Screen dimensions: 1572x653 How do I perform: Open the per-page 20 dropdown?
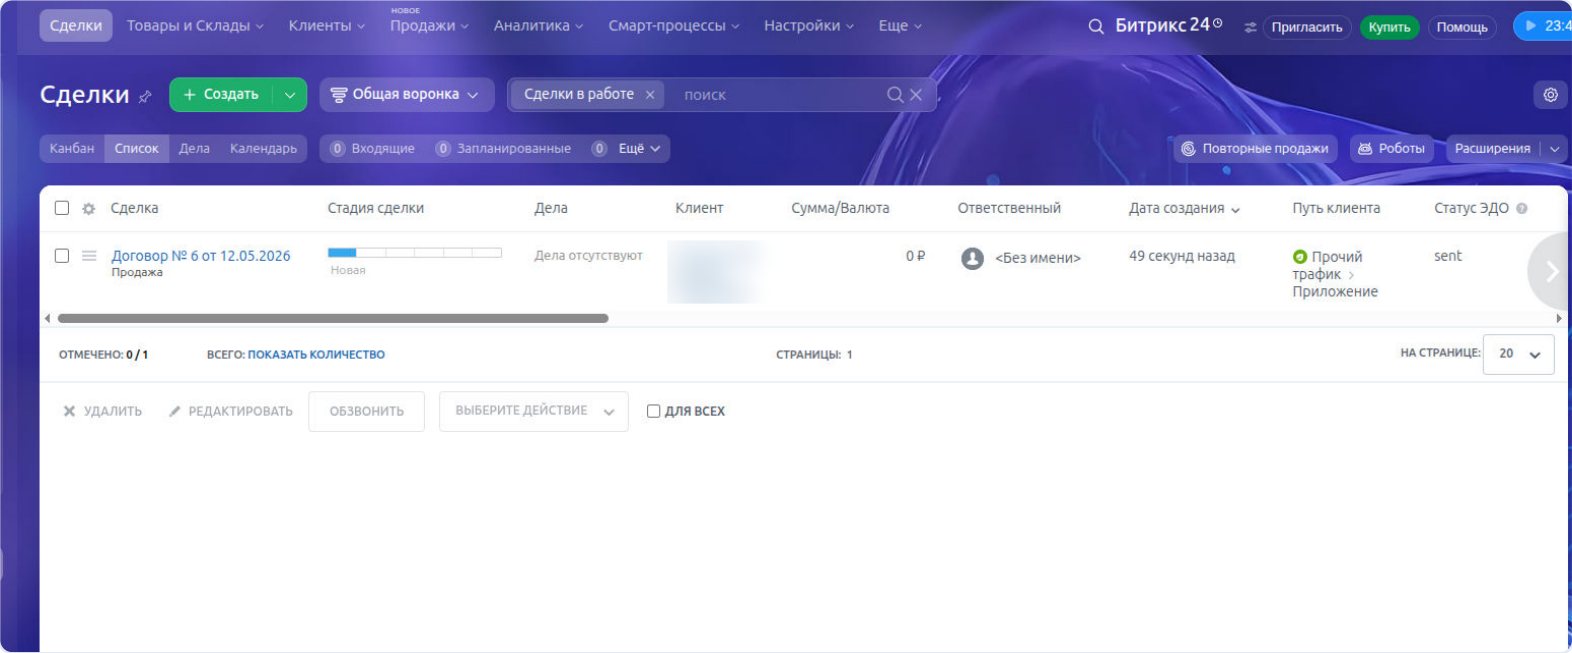[x=1520, y=354]
